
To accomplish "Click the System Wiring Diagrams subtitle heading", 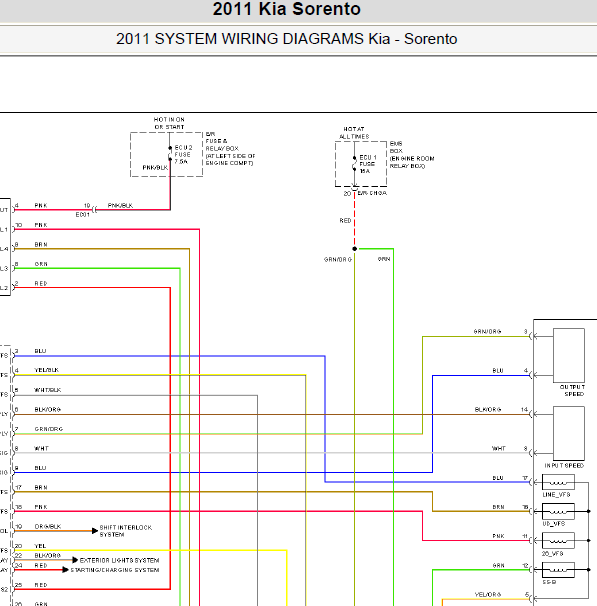I will point(287,39).
